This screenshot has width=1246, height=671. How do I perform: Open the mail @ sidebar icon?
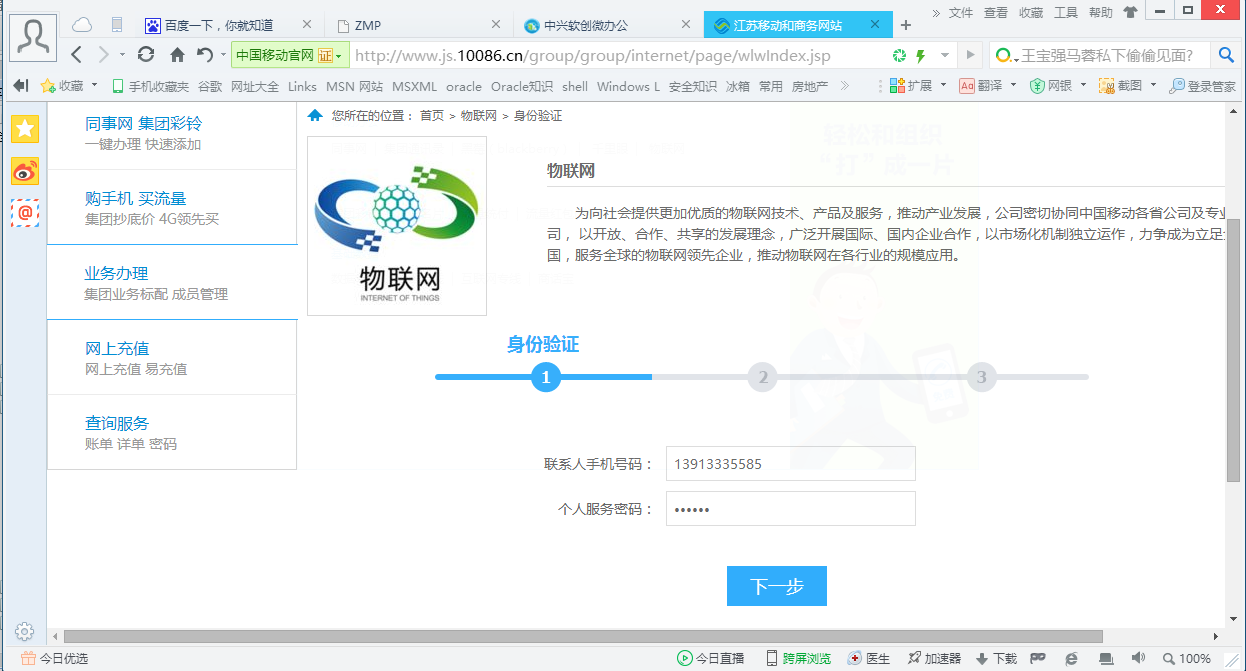[25, 212]
